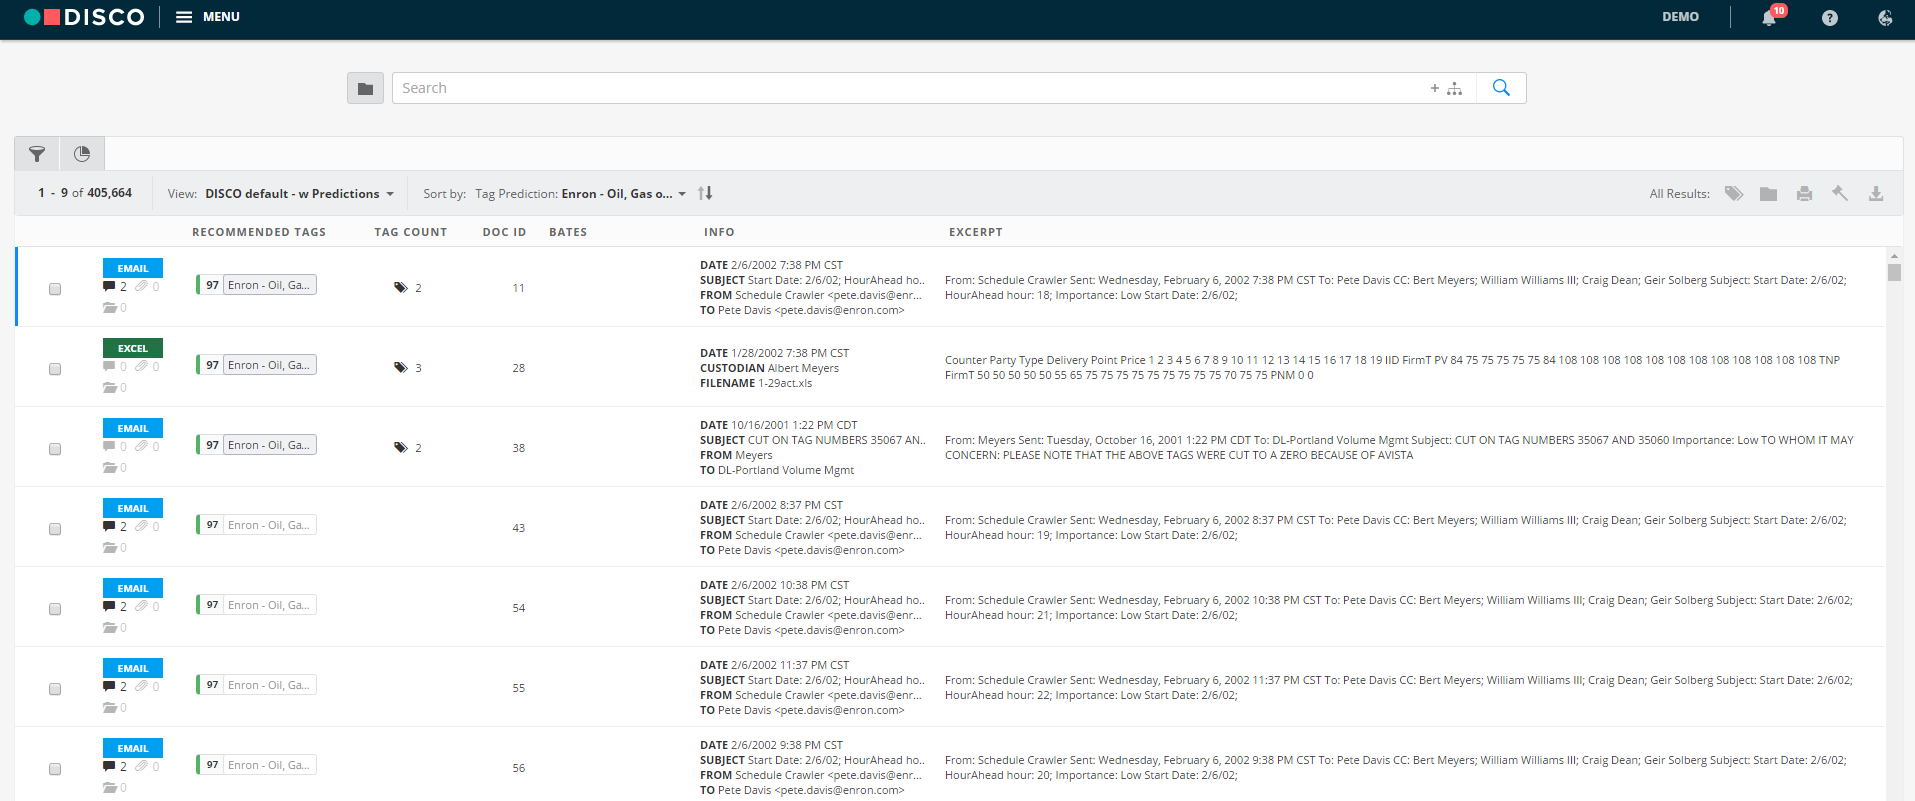
Task: Open folder icon for document 28
Action: click(x=109, y=388)
